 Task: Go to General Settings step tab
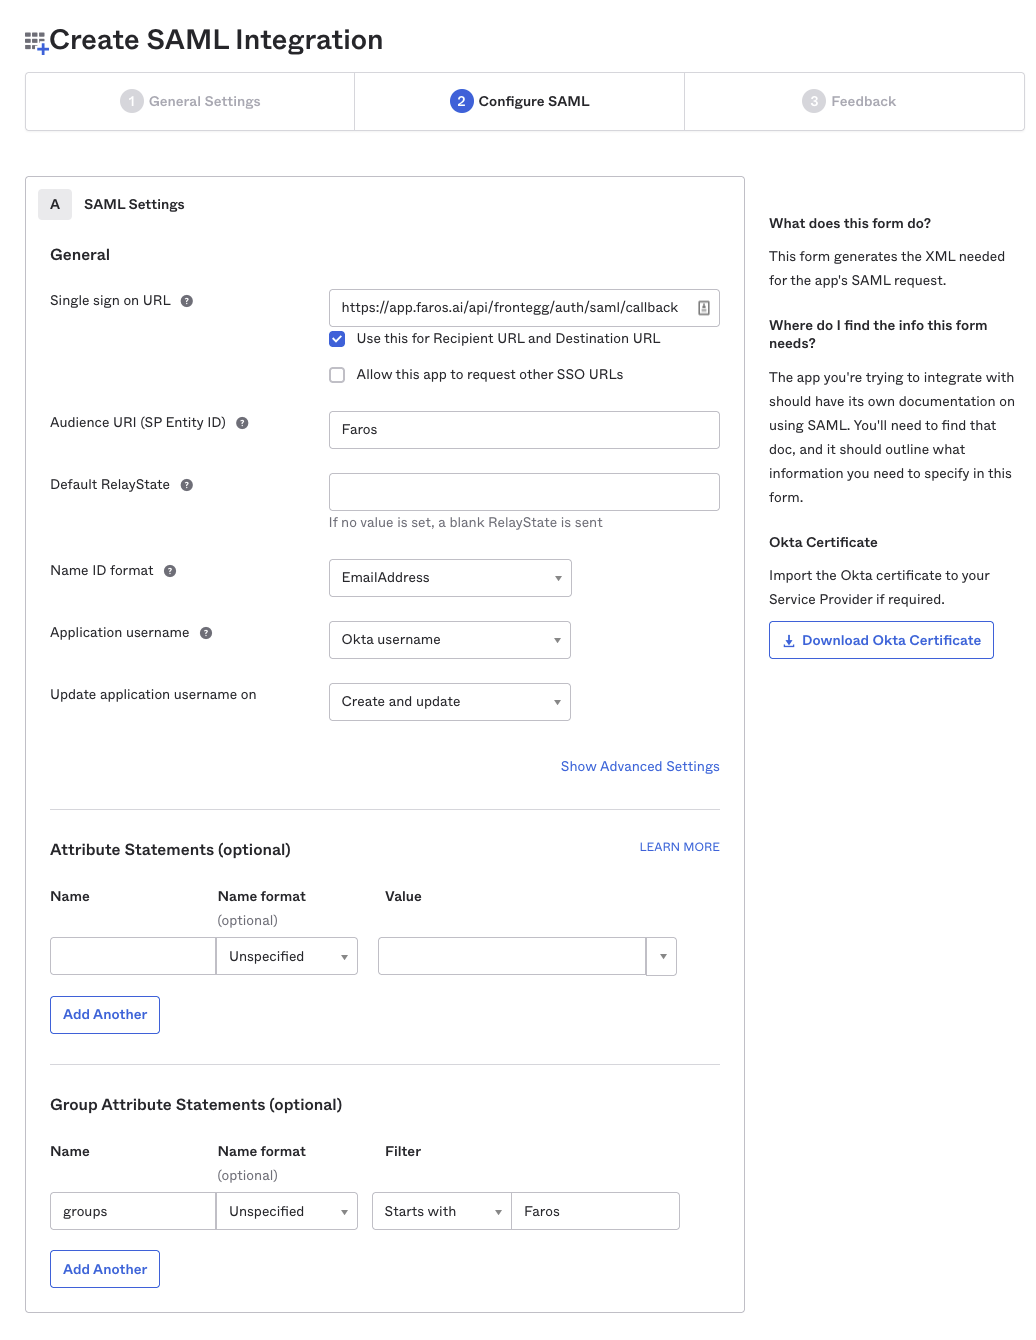click(190, 101)
